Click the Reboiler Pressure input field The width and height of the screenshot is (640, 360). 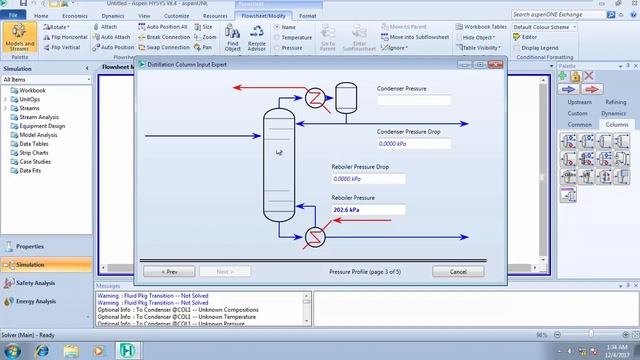click(x=368, y=209)
